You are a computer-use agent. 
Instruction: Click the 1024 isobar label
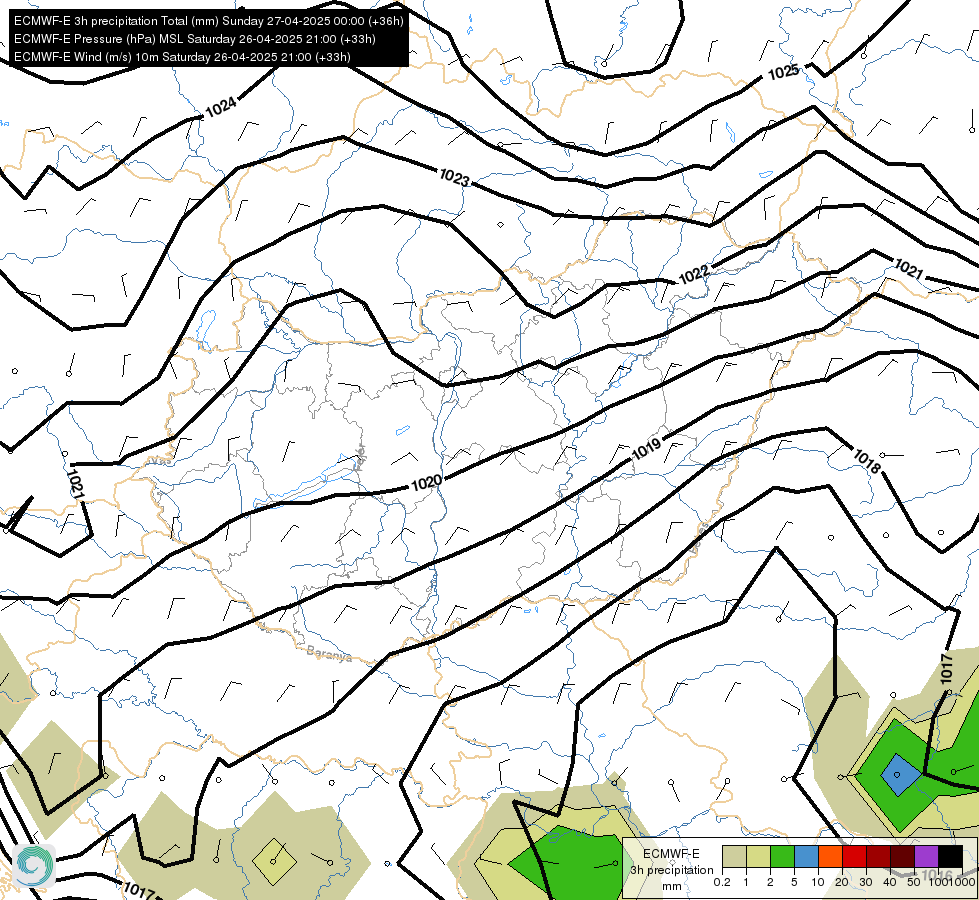click(221, 106)
